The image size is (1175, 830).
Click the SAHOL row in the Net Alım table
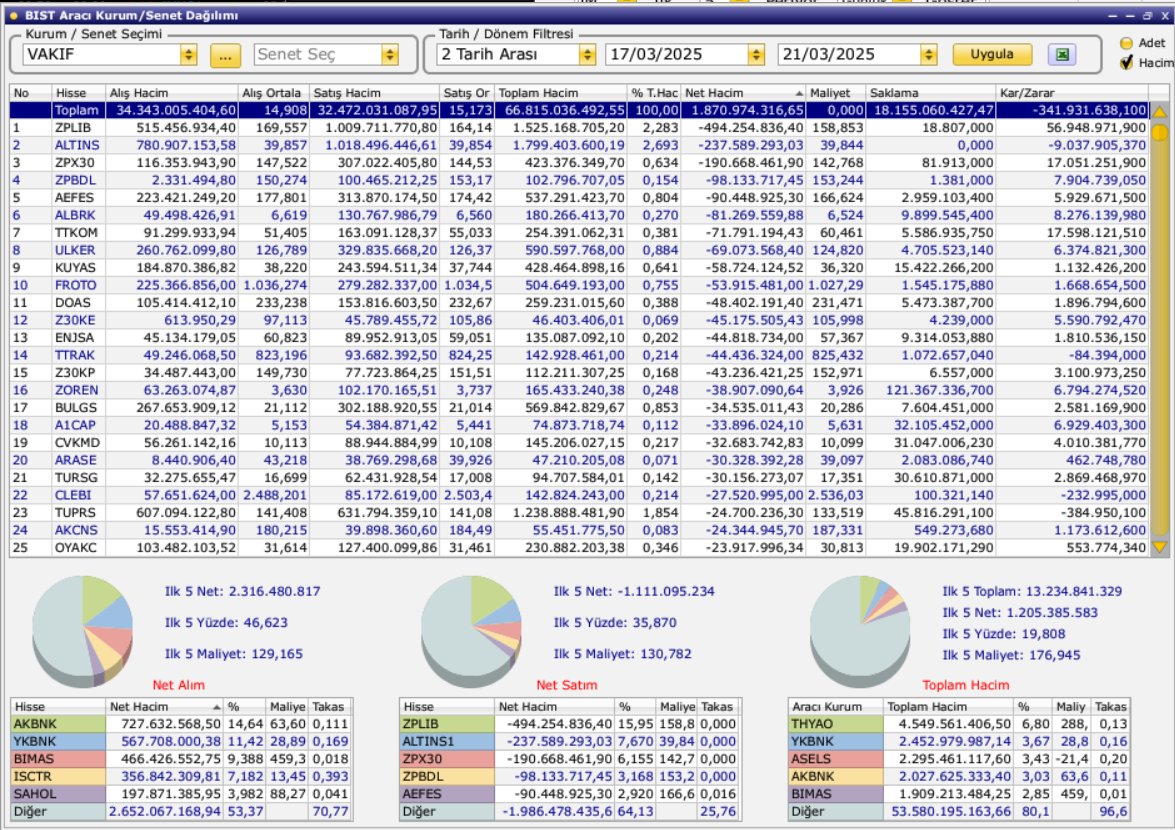(x=181, y=794)
